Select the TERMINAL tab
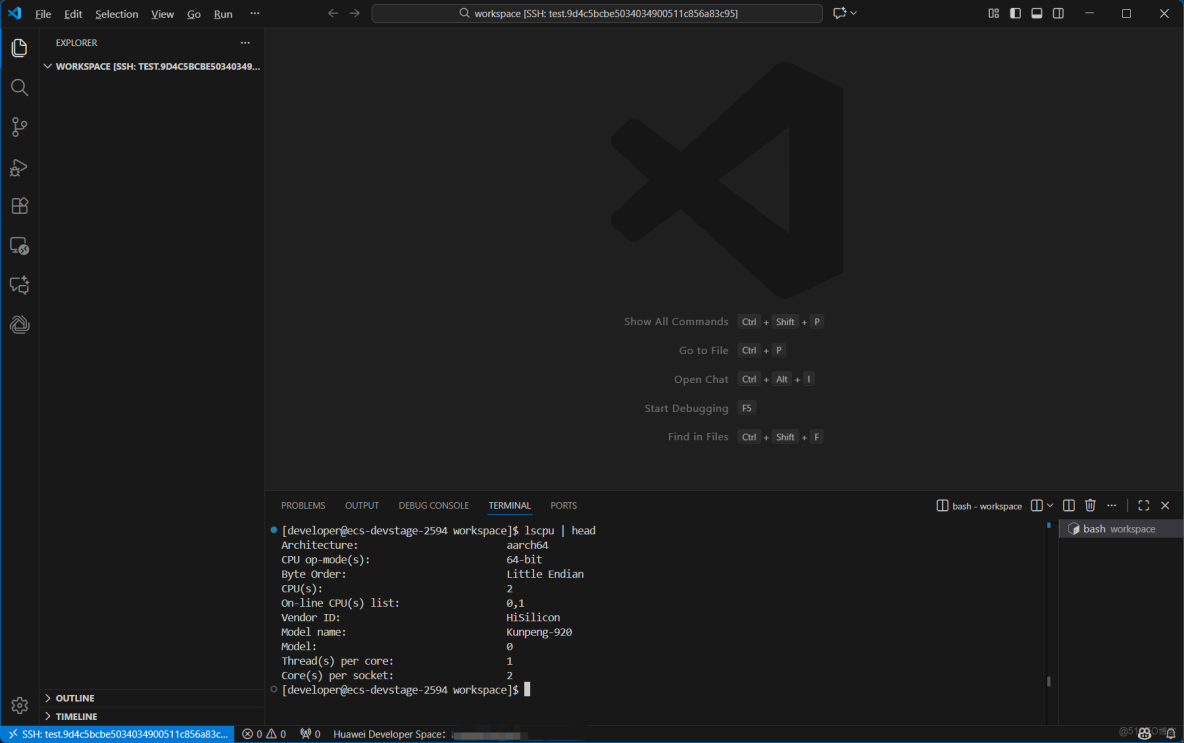 (x=510, y=506)
